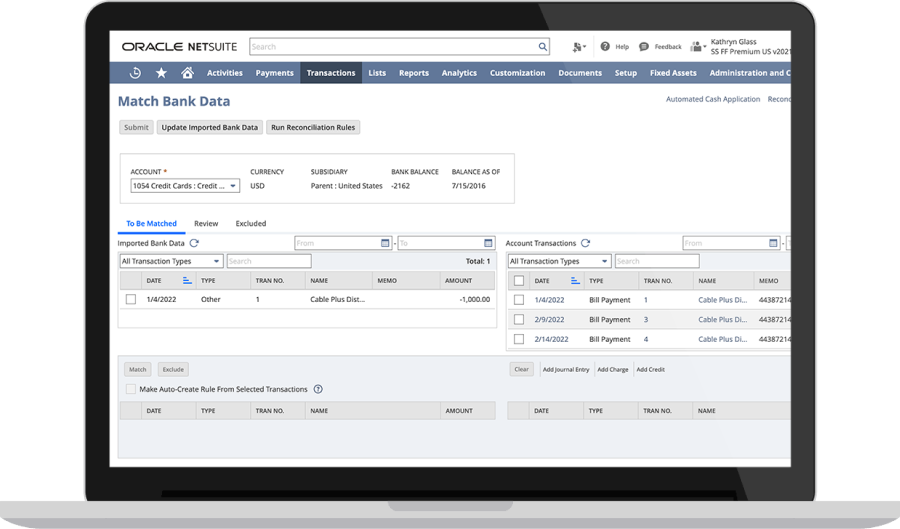This screenshot has width=900, height=529.
Task: Click the Imported Bank Data search field
Action: (269, 261)
